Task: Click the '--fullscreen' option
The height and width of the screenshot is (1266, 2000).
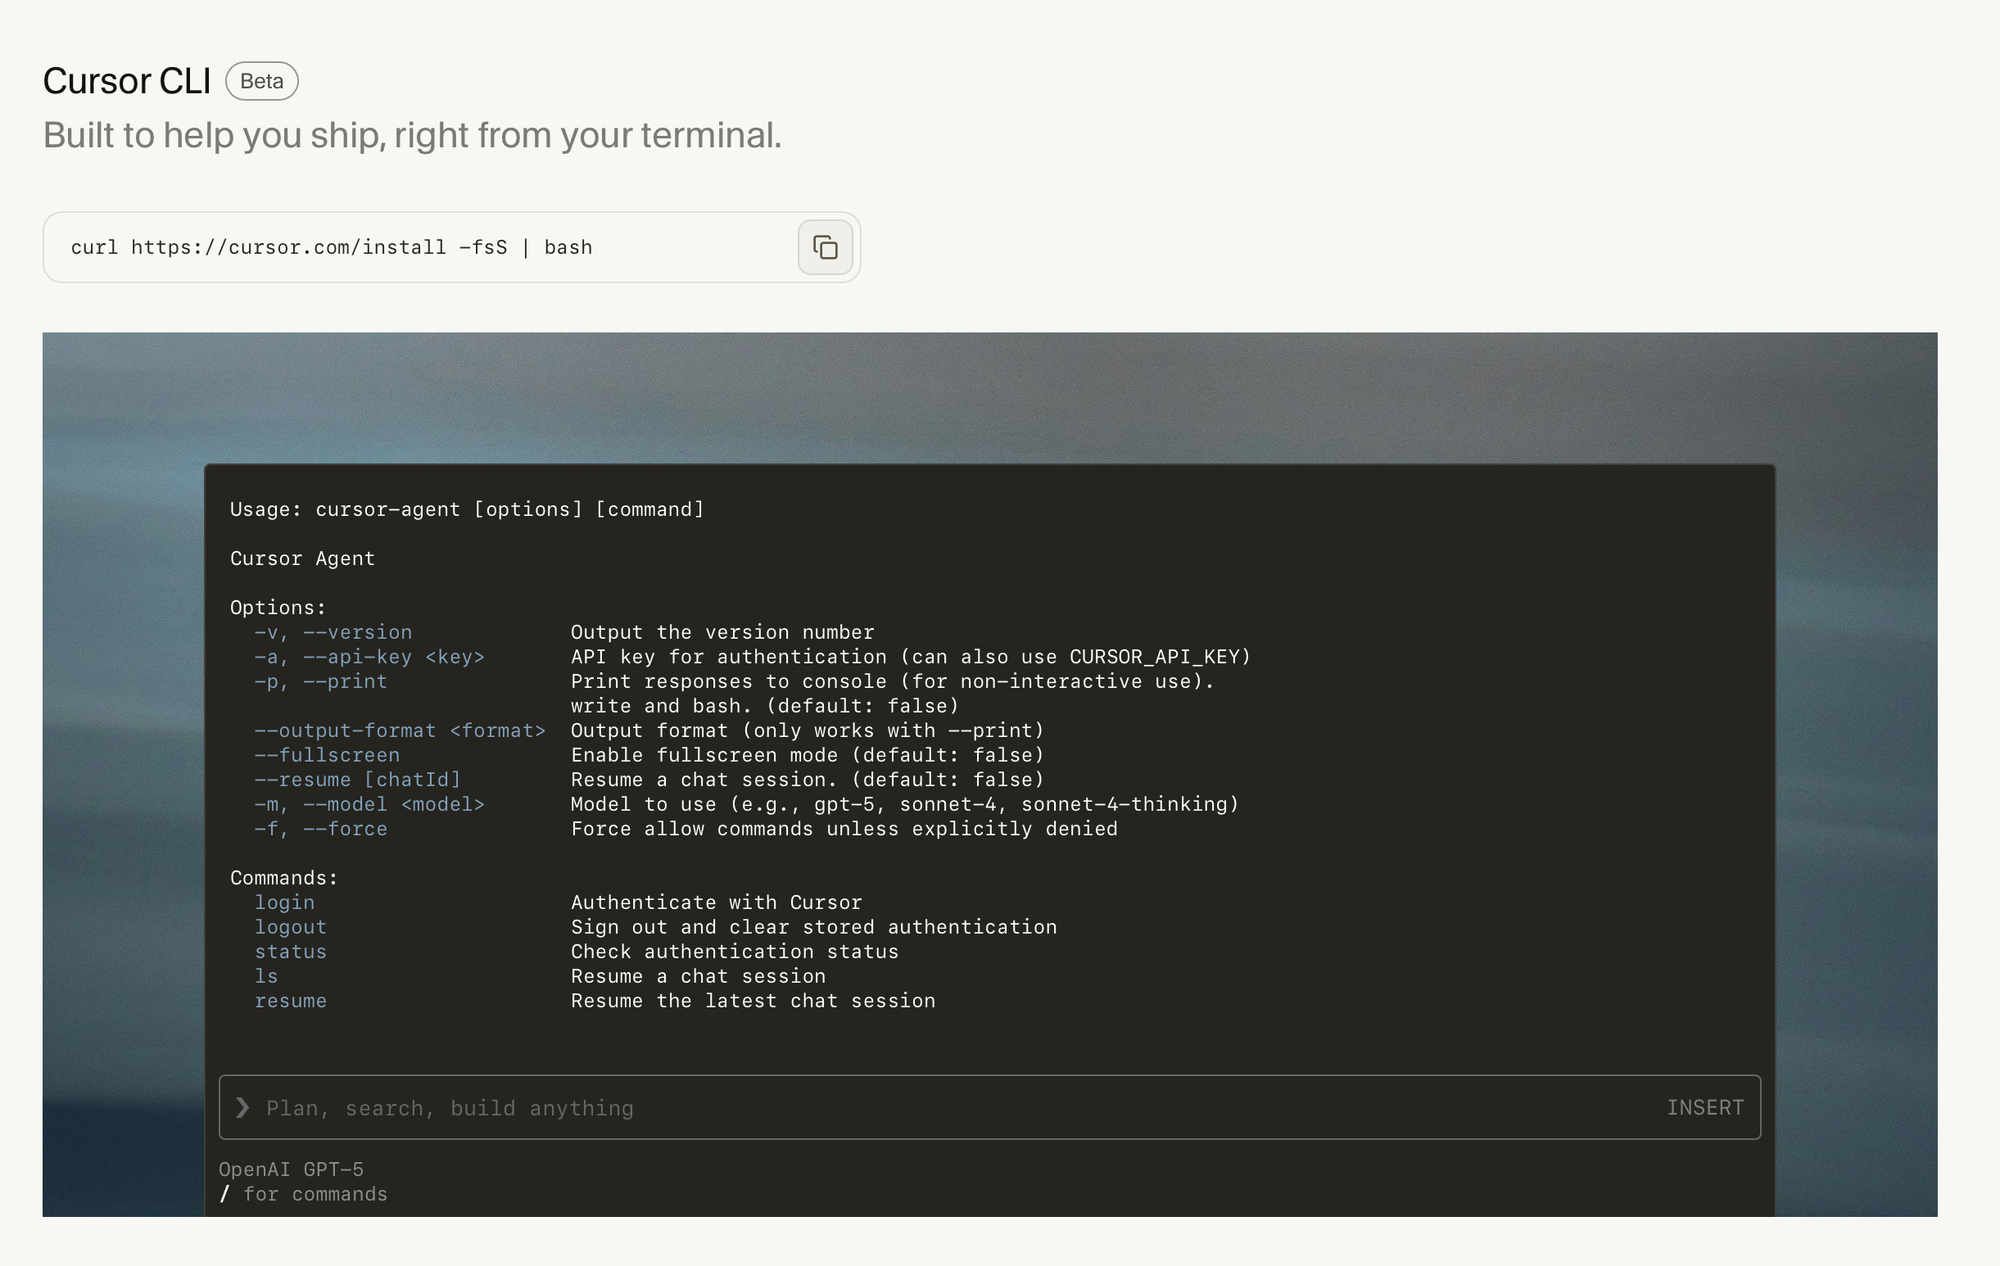Action: coord(327,755)
